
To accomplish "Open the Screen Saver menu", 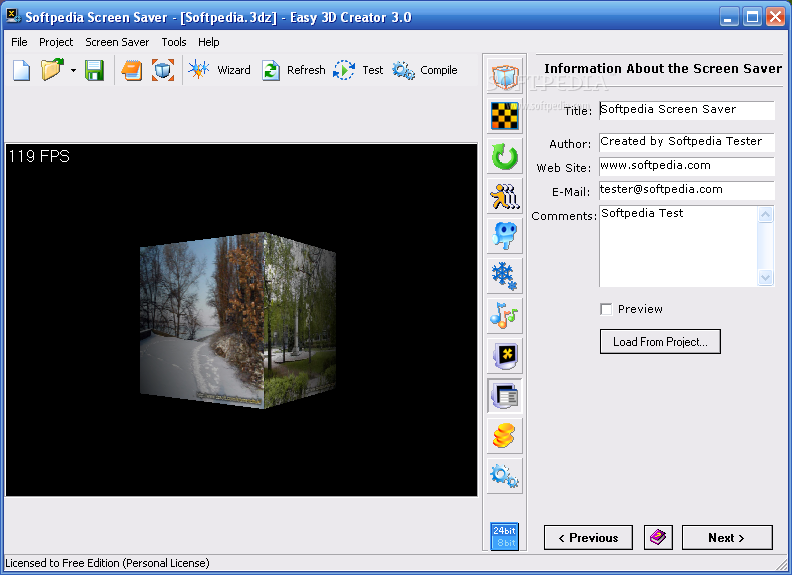I will click(x=117, y=42).
